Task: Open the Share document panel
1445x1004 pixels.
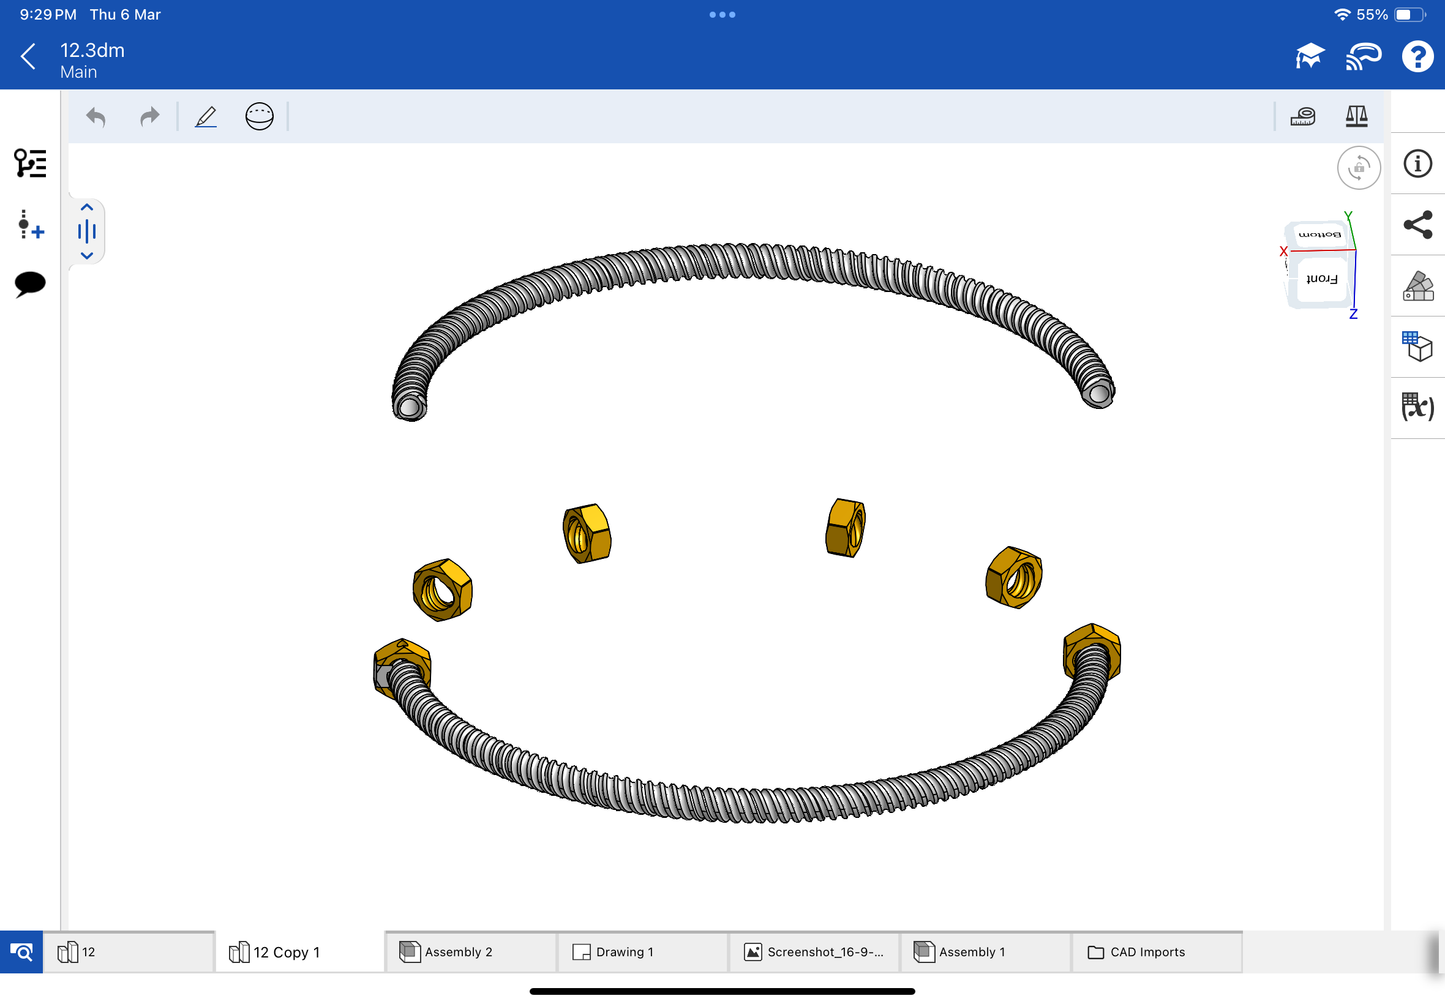Action: pos(1417,225)
